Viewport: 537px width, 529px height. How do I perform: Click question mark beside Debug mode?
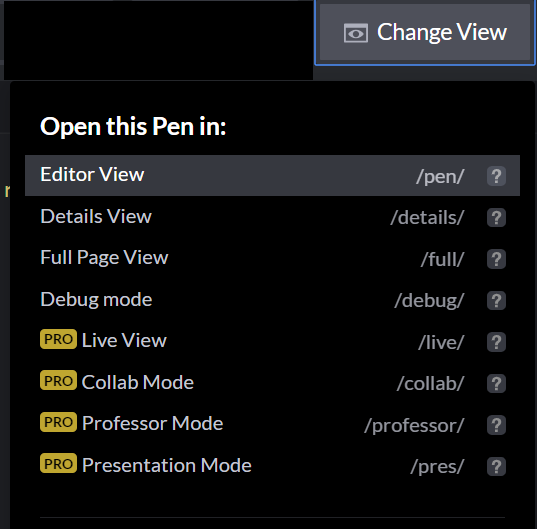[x=496, y=301]
